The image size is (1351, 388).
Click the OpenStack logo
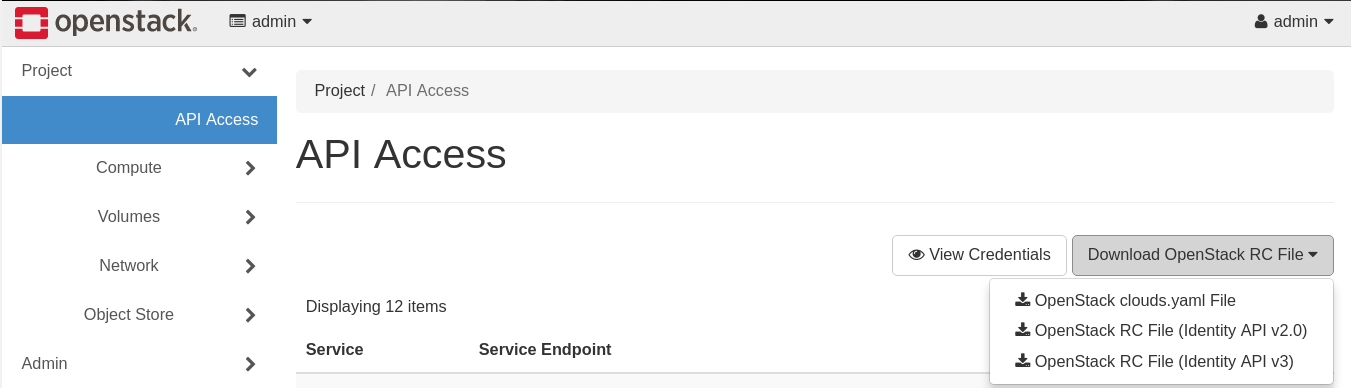coord(105,22)
